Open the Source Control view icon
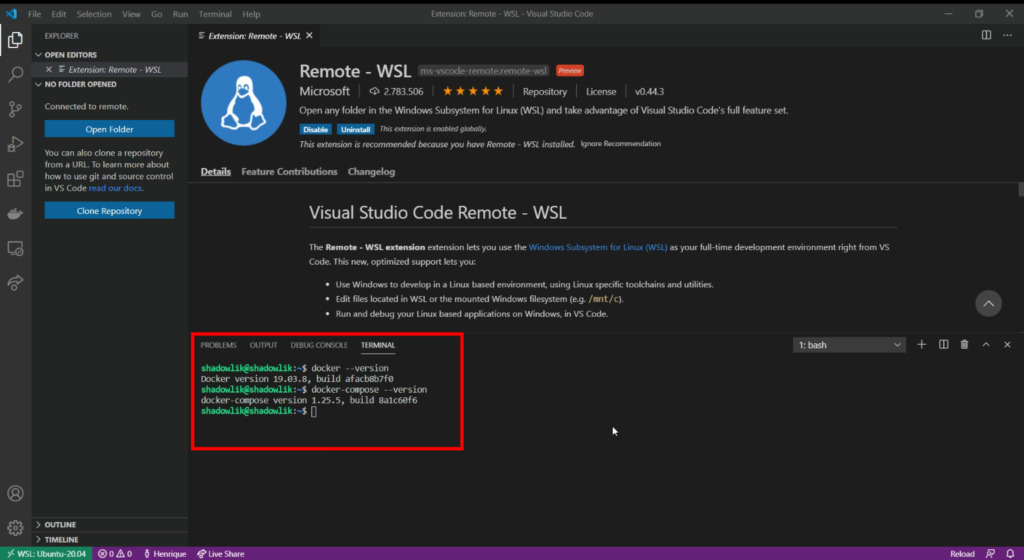This screenshot has width=1024, height=560. (15, 109)
